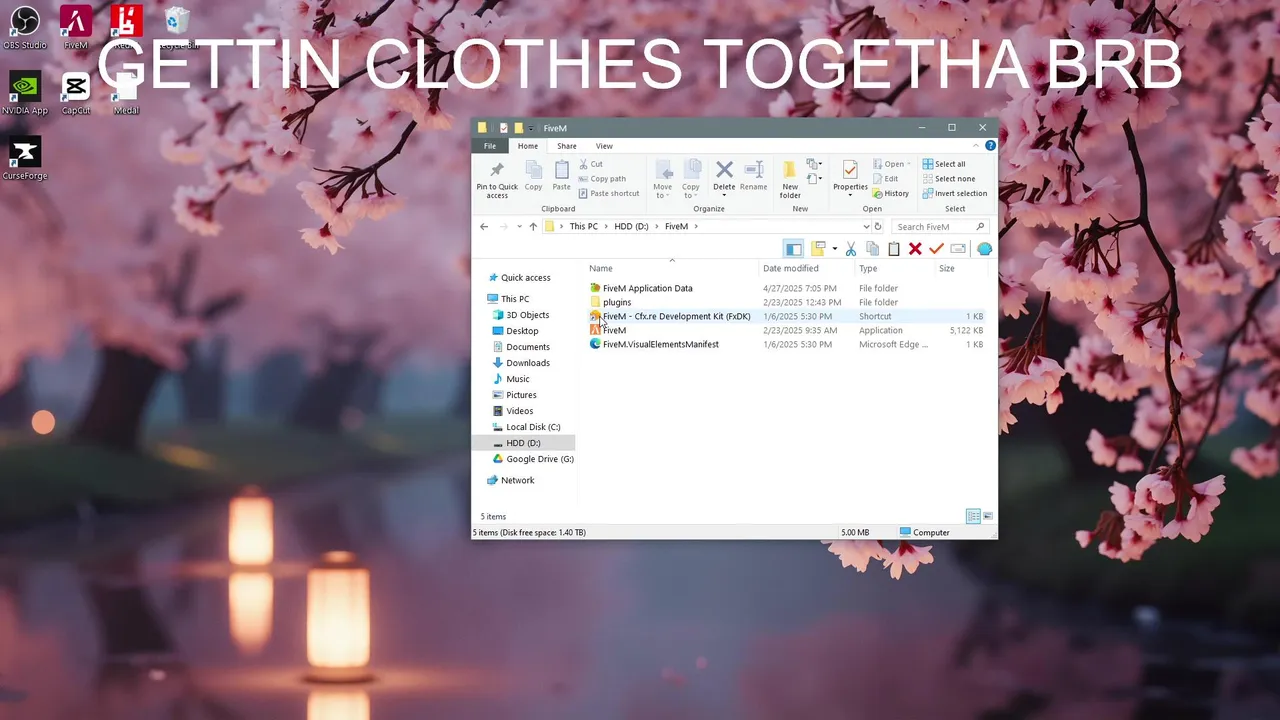Click the copy pages icon in lower toolbar
1280x720 pixels.
tap(872, 249)
